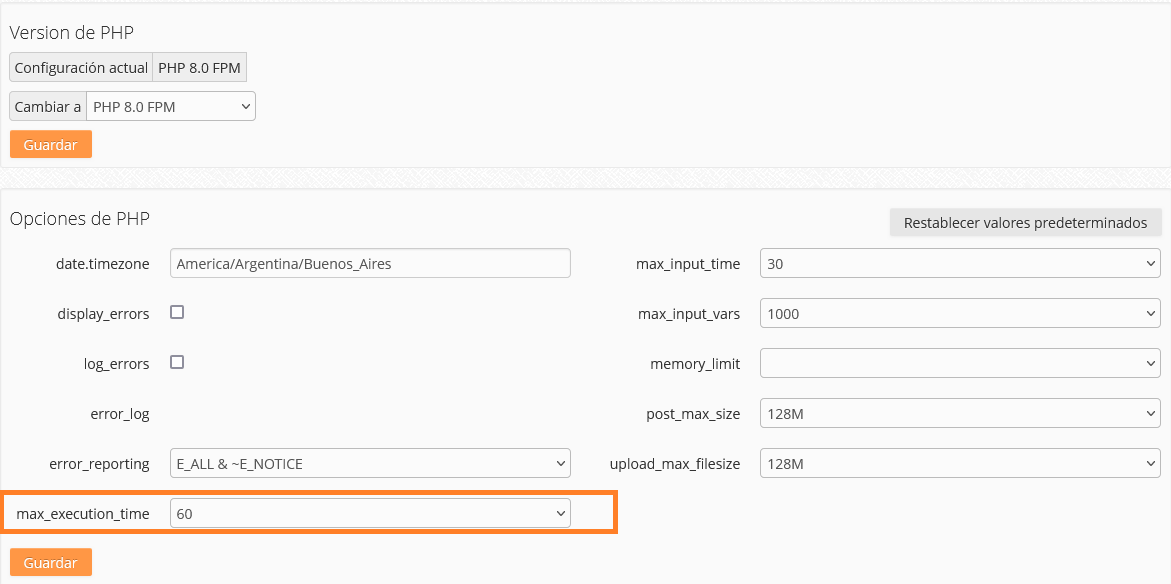Open the max_execution_time dropdown
Screen dimensions: 1171x584
[370, 514]
